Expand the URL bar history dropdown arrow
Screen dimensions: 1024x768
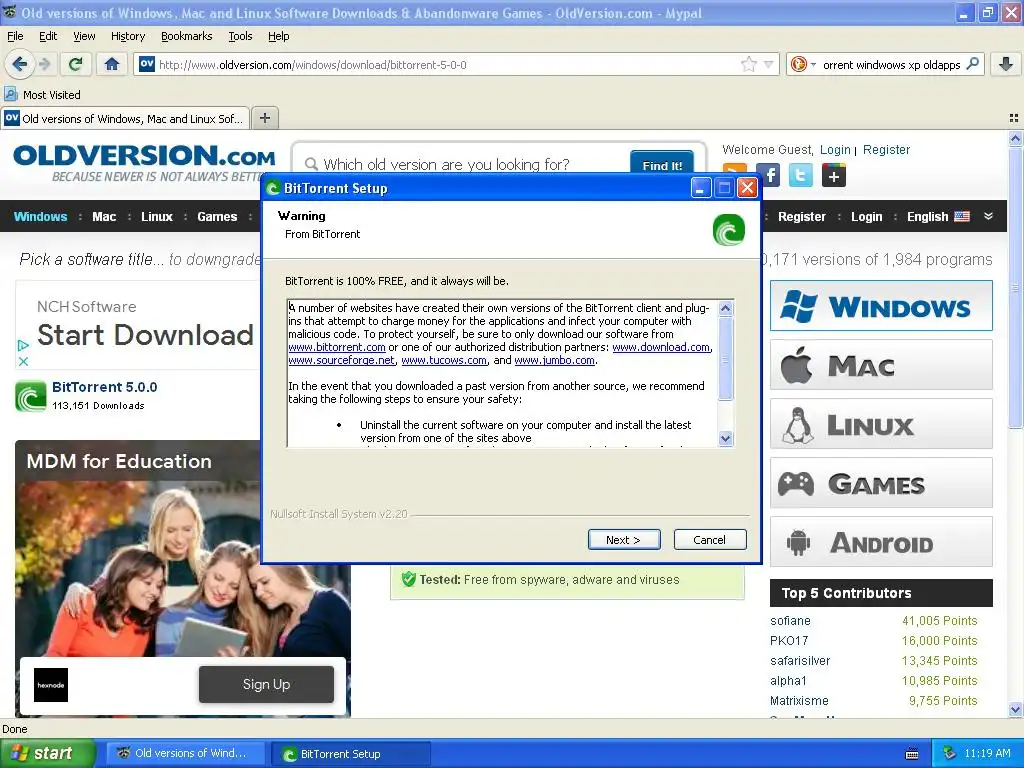(x=768, y=64)
